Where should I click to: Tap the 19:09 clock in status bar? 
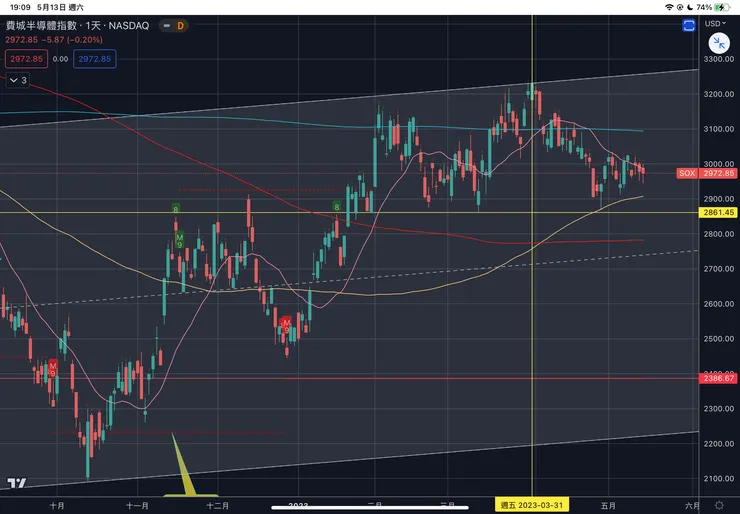click(x=20, y=7)
